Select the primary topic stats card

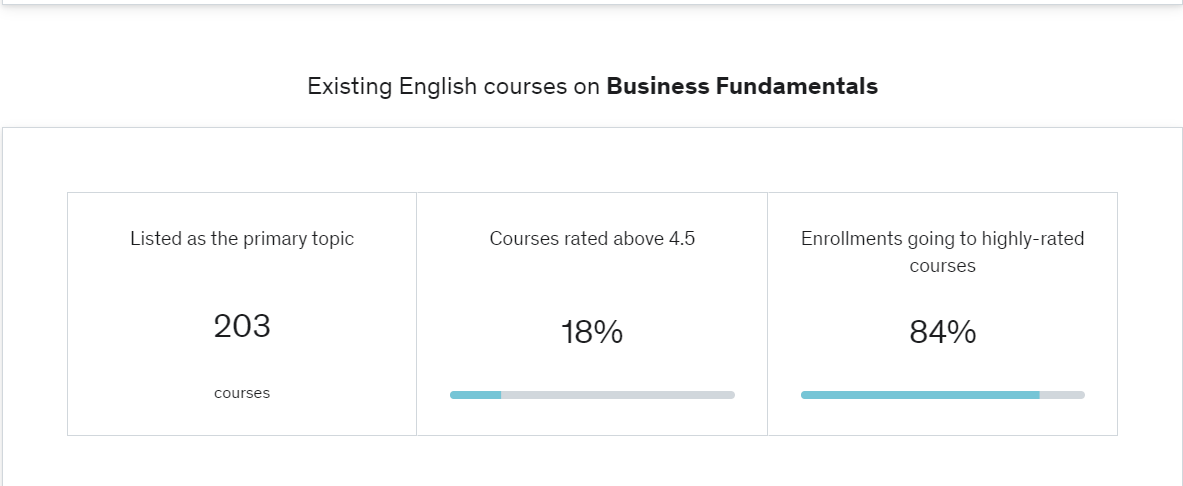click(242, 314)
